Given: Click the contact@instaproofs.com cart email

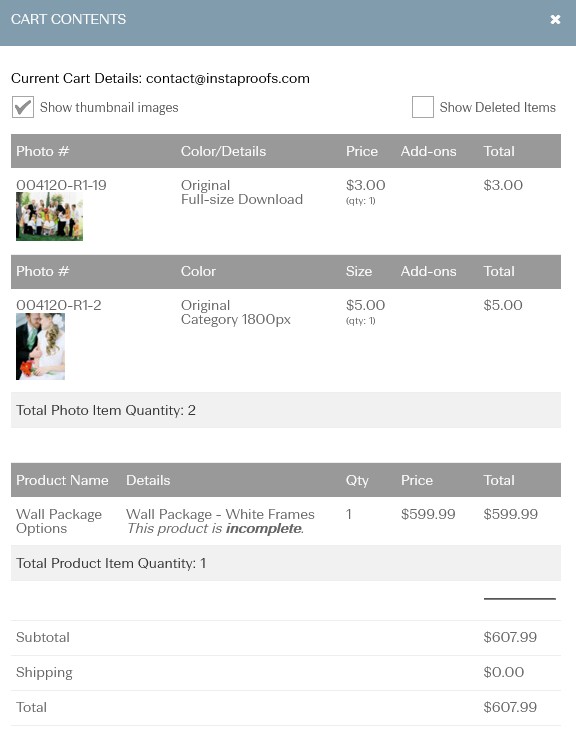Looking at the screenshot, I should pyautogui.click(x=228, y=78).
